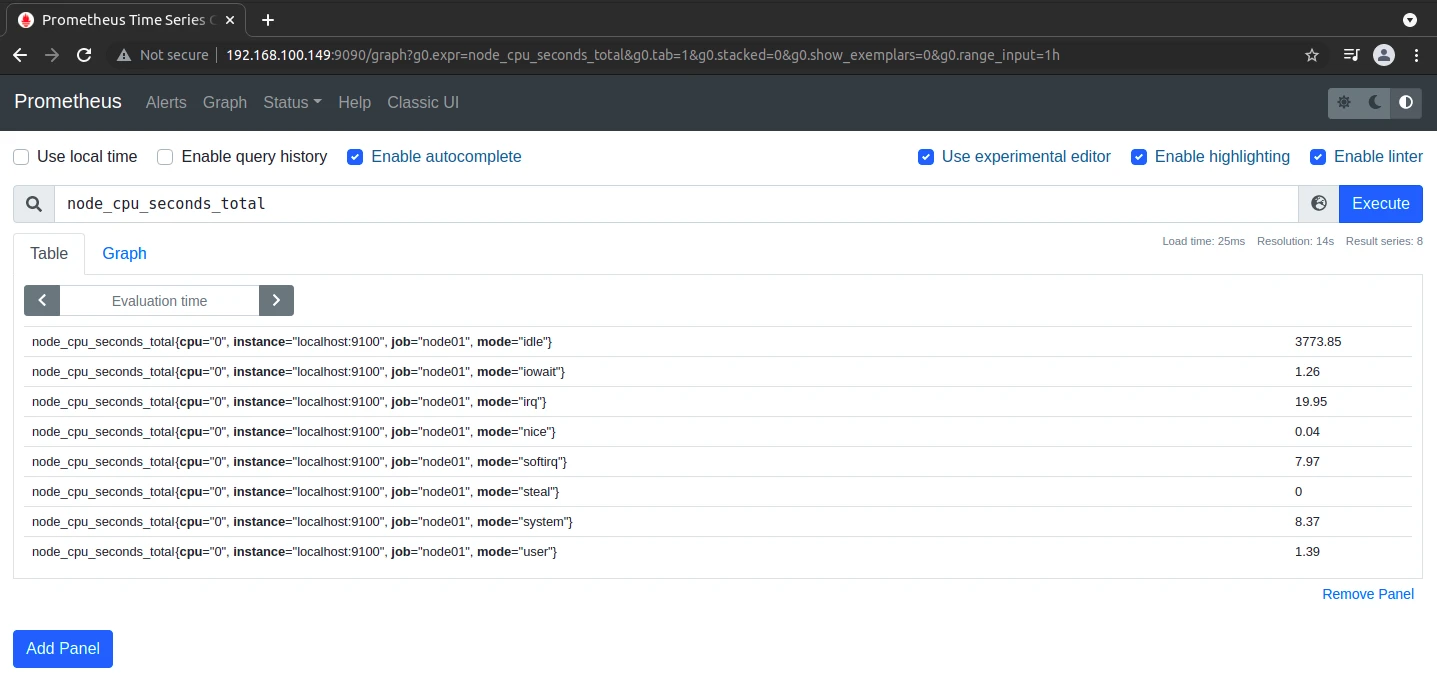The image size is (1437, 694).
Task: Enable the Use local time checkbox
Action: [x=20, y=156]
